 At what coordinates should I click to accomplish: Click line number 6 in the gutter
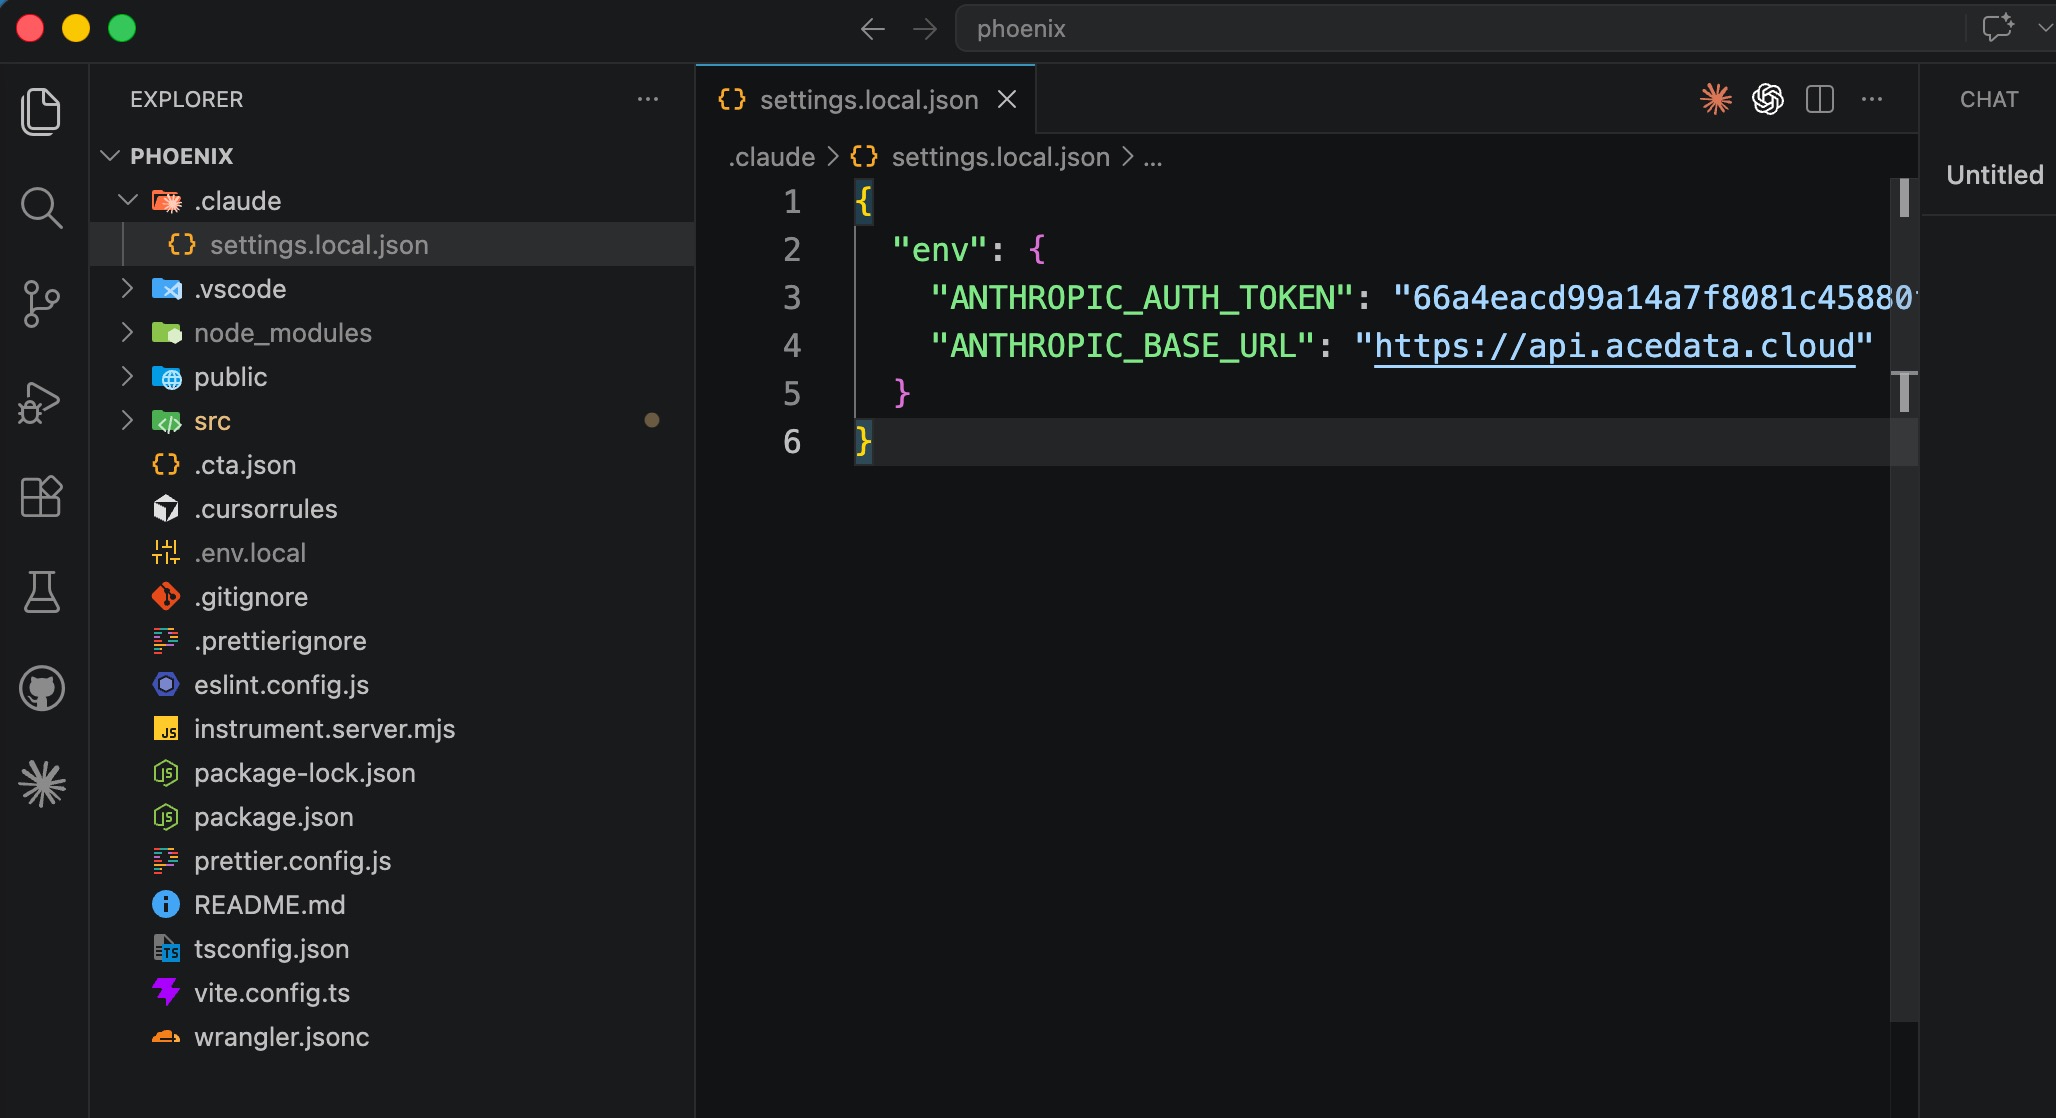[x=791, y=442]
